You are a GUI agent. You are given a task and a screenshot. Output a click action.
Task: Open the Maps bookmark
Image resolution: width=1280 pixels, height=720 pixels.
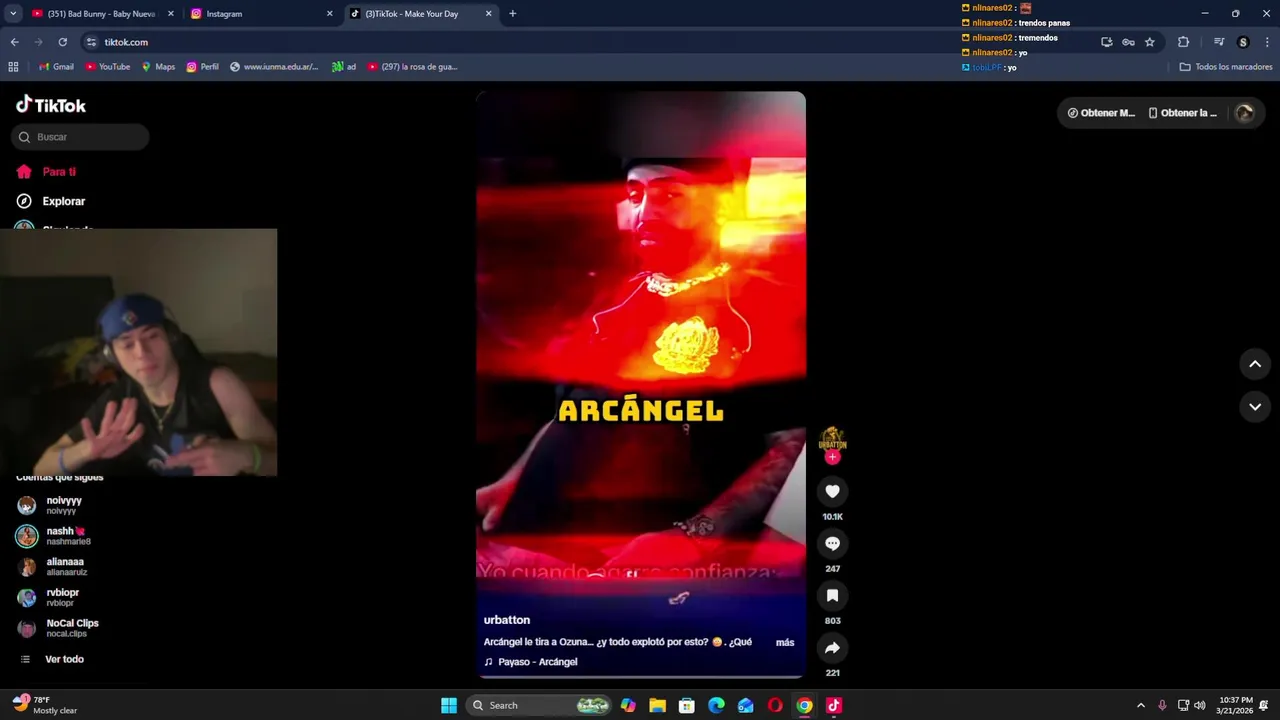tap(158, 67)
